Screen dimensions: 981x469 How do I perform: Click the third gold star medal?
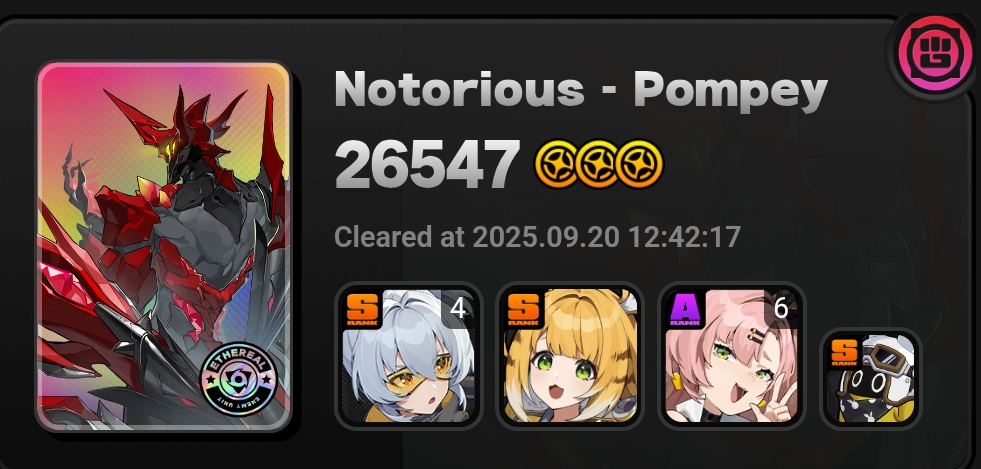(x=639, y=164)
